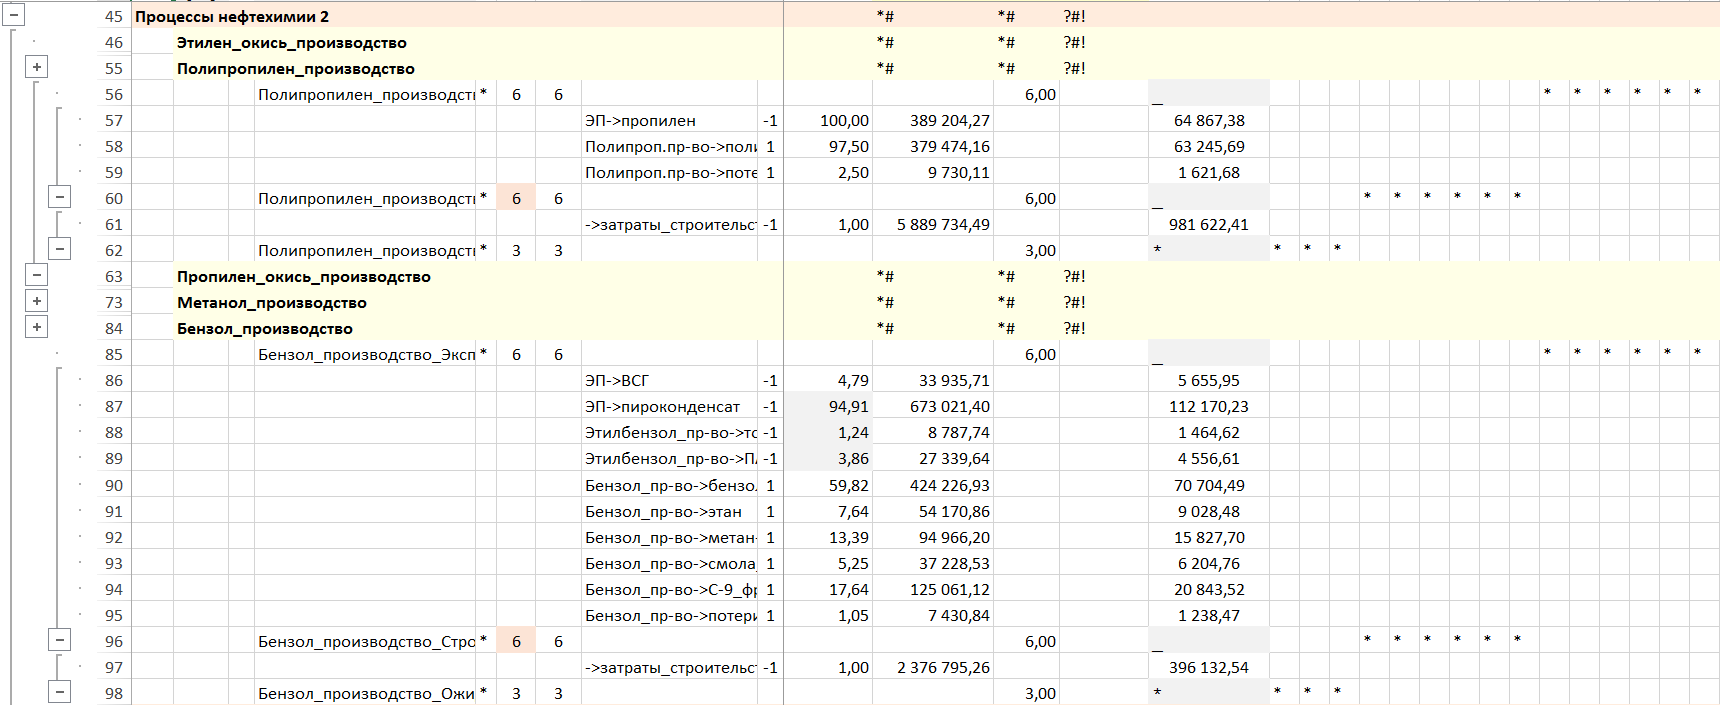Expand the Бензол_производство group at row 84

pyautogui.click(x=37, y=327)
